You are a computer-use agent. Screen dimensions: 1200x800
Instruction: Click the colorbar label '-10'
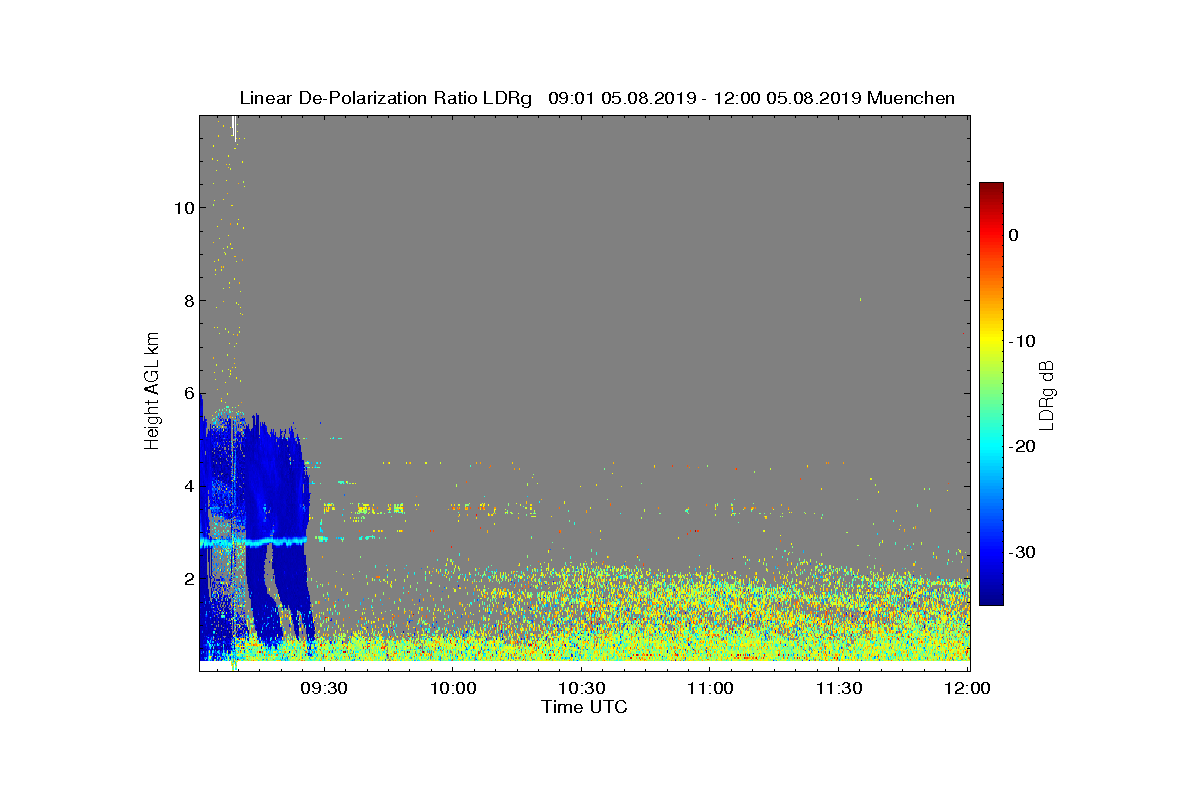[1021, 341]
